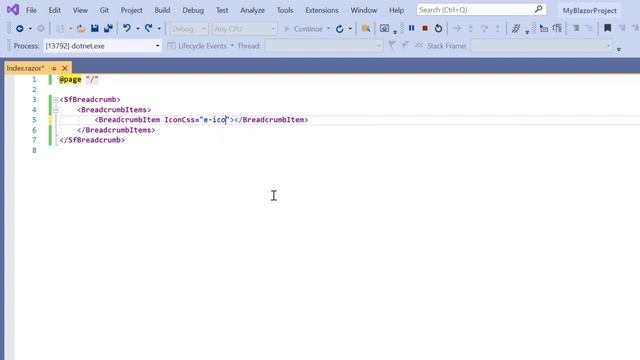Save Index.razor with the Save icon
This screenshot has width=640, height=360.
tap(95, 29)
